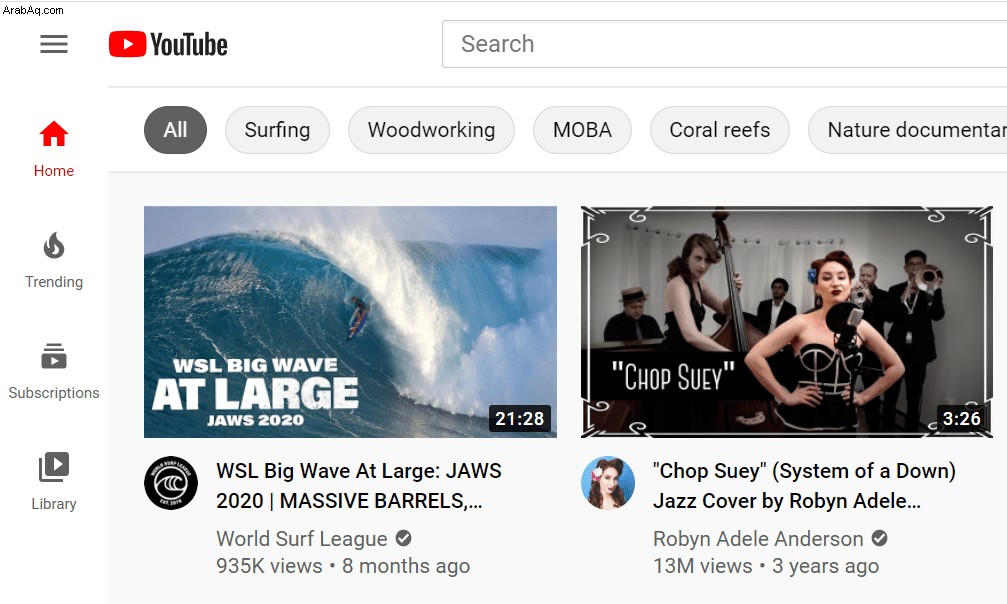Click the YouTube logo

(x=168, y=44)
